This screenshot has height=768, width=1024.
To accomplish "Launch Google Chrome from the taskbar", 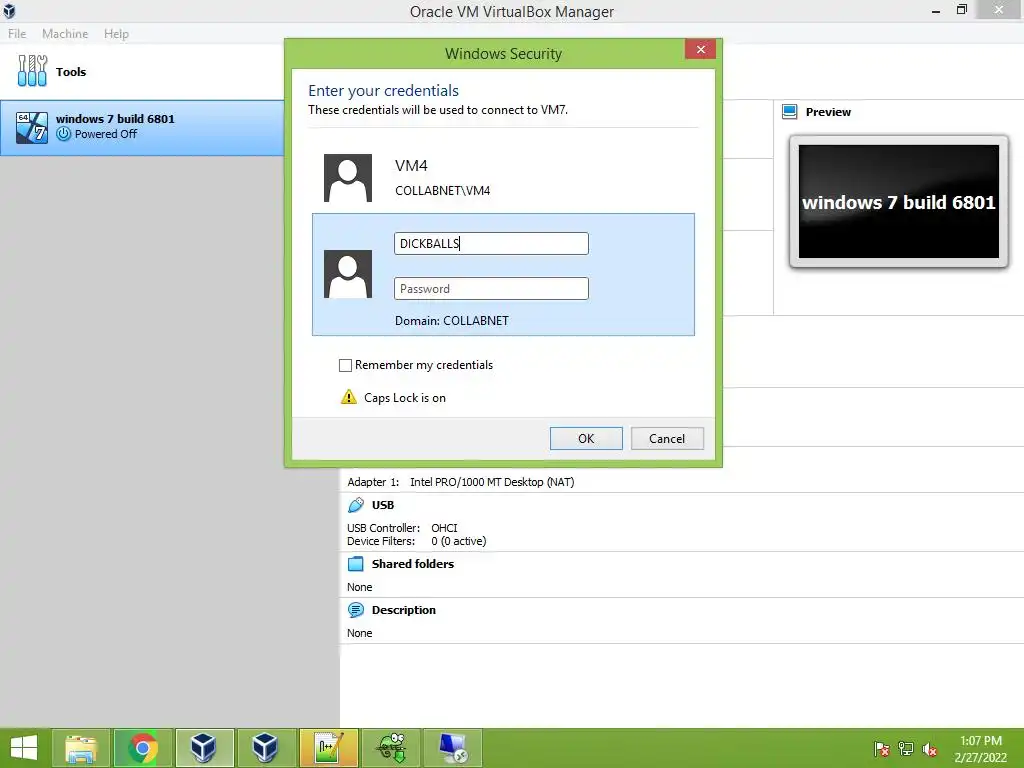I will [x=142, y=748].
